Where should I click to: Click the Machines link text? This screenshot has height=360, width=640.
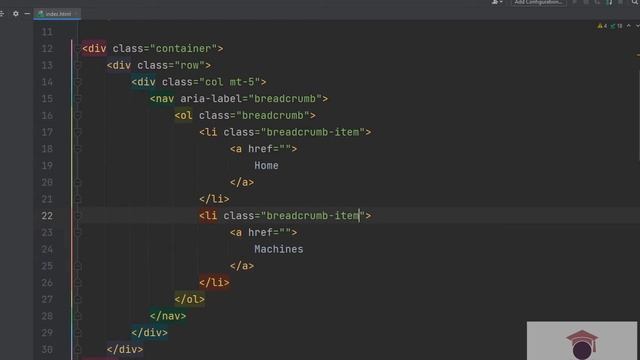[x=279, y=249]
